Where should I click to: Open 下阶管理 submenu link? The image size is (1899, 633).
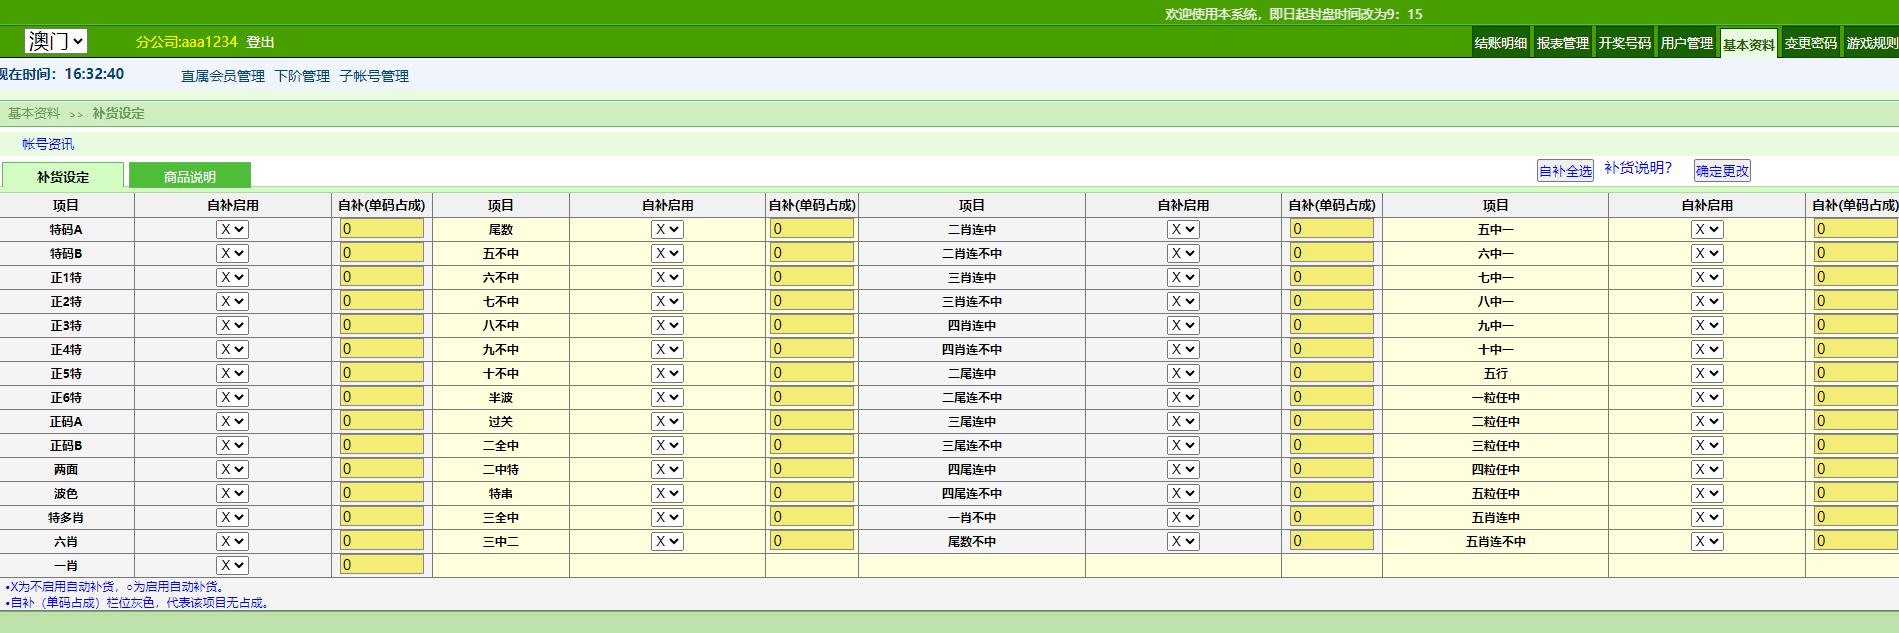(302, 76)
